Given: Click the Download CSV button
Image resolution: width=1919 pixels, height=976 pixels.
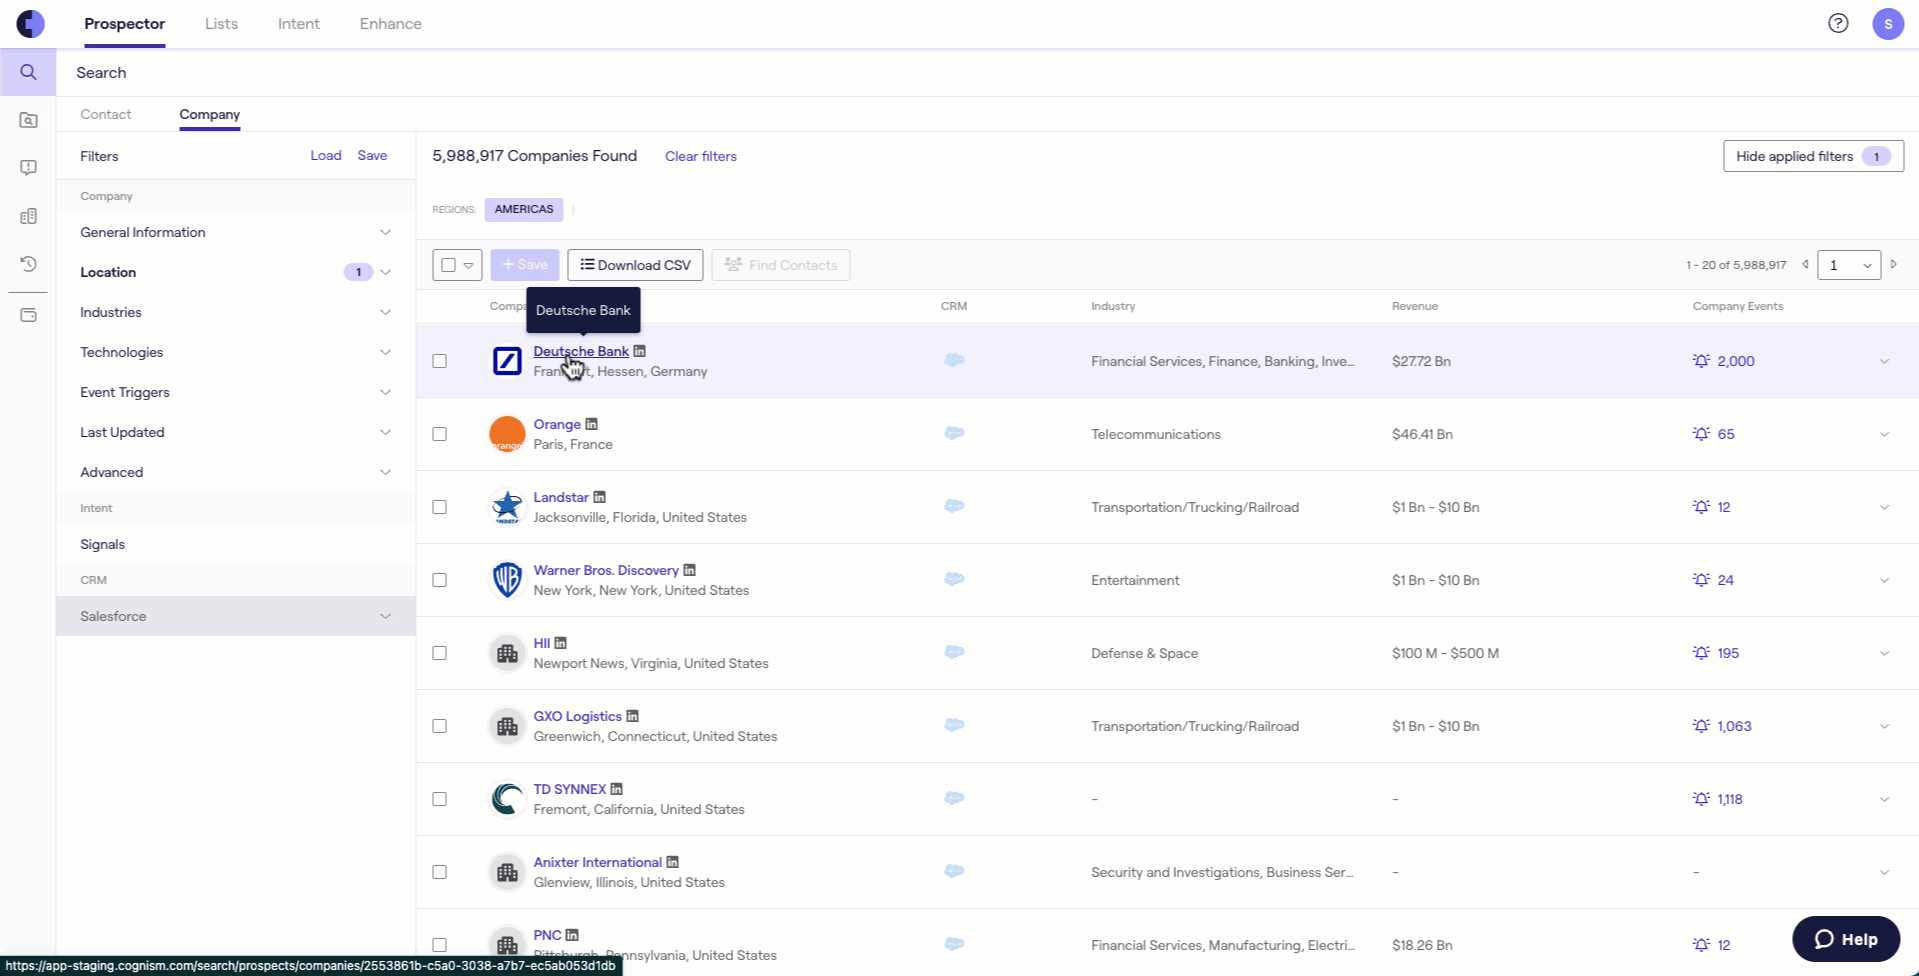Looking at the screenshot, I should [x=635, y=265].
